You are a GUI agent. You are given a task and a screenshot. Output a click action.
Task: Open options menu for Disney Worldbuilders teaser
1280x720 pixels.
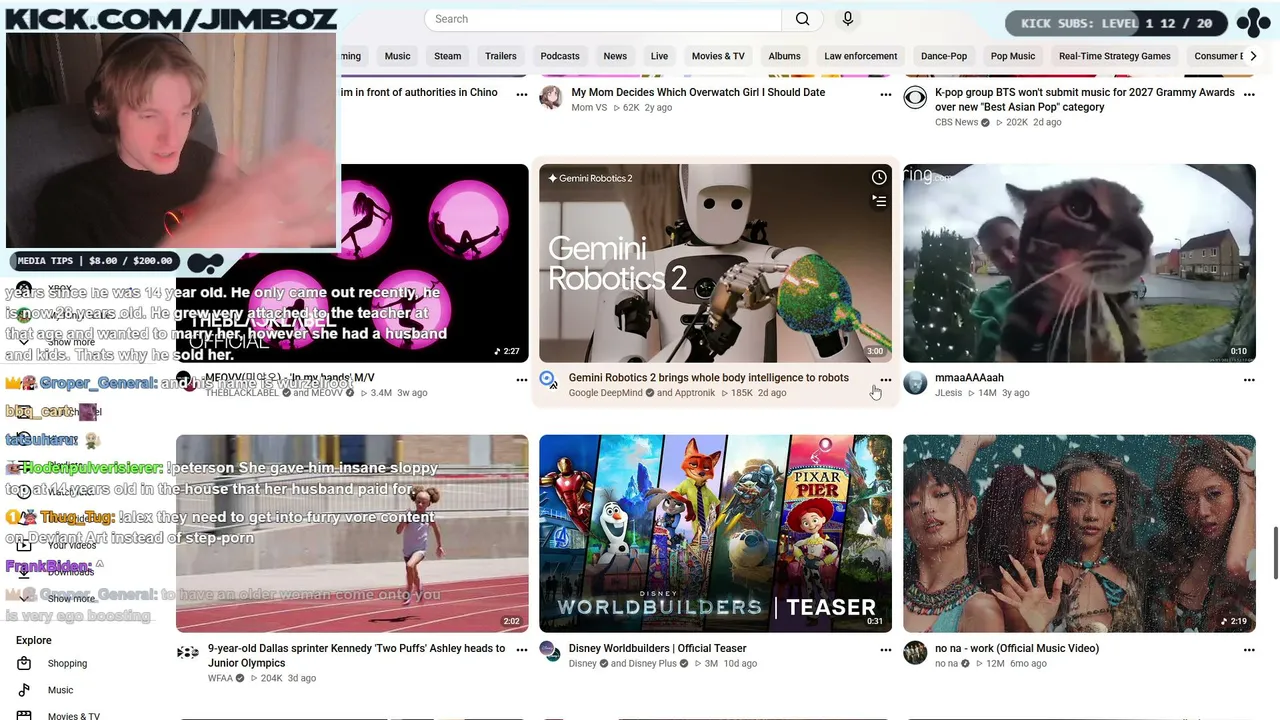(885, 650)
